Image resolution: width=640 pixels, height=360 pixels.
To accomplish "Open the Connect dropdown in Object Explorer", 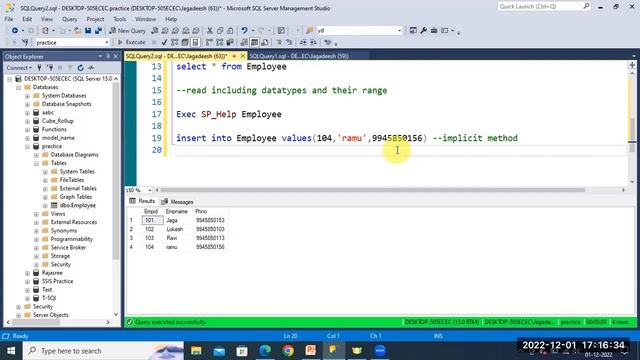I will pos(19,68).
